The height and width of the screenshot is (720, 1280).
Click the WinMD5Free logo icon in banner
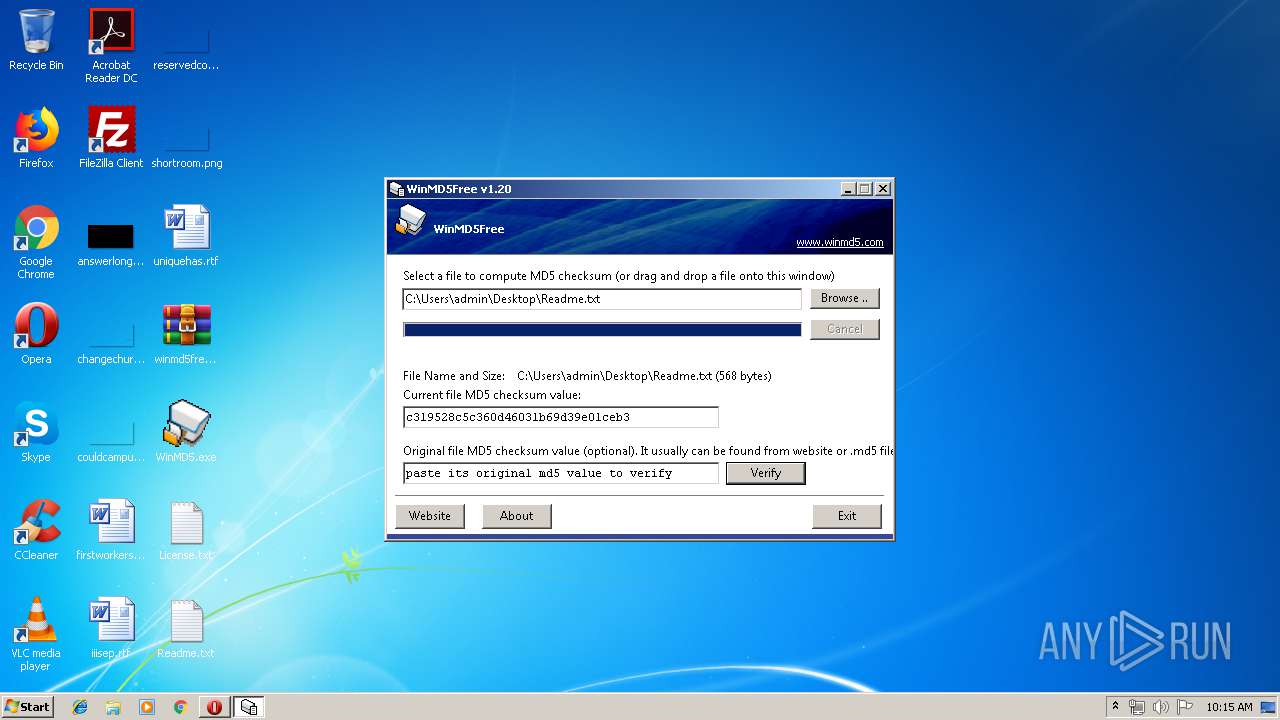pos(410,220)
